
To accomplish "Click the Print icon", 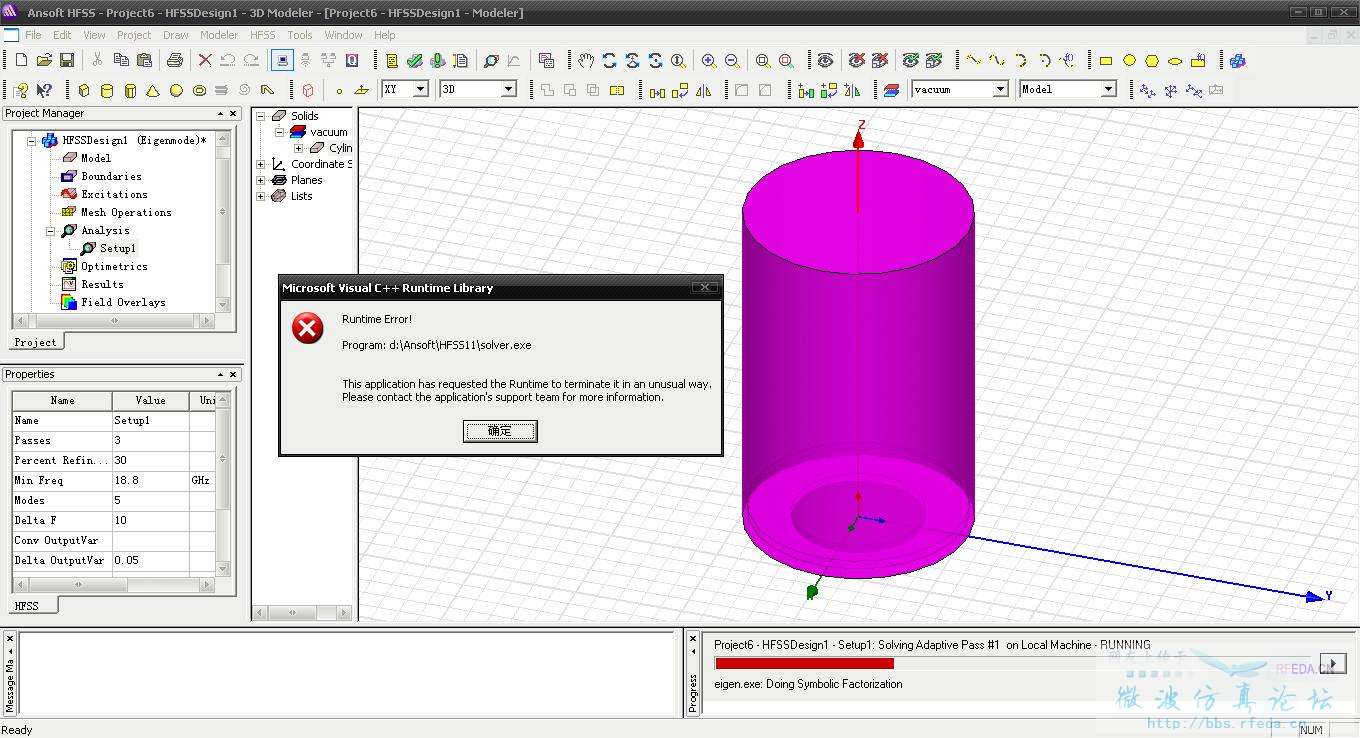I will 175,61.
